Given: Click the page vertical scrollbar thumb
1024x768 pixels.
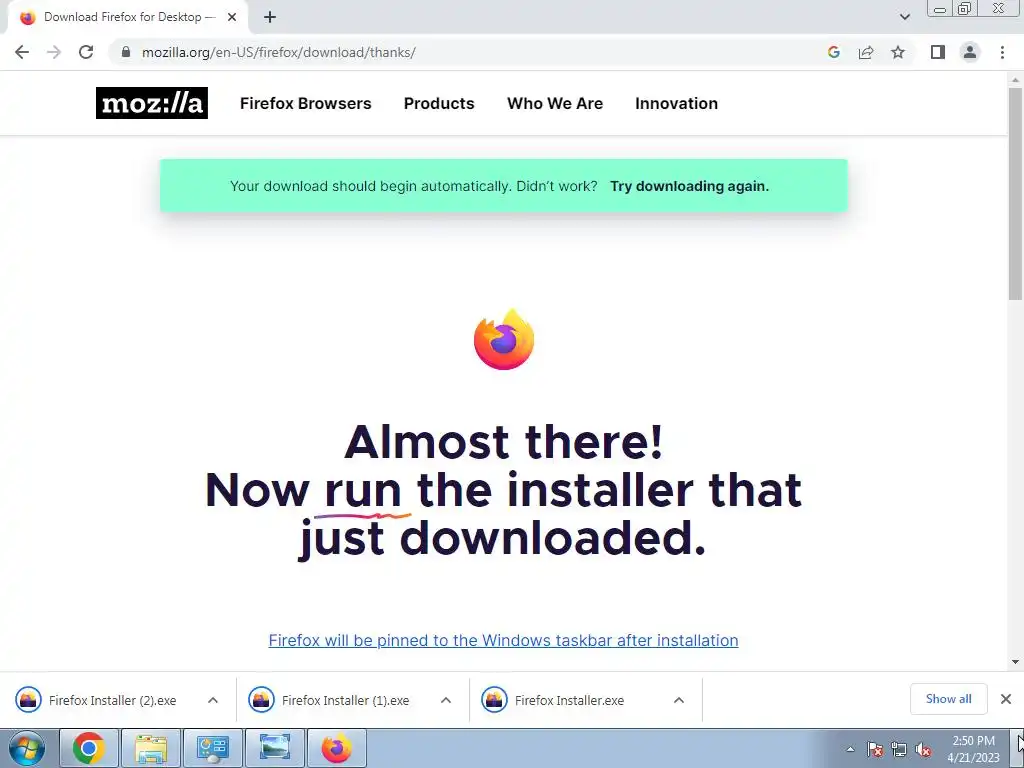Looking at the screenshot, I should pos(1015,193).
